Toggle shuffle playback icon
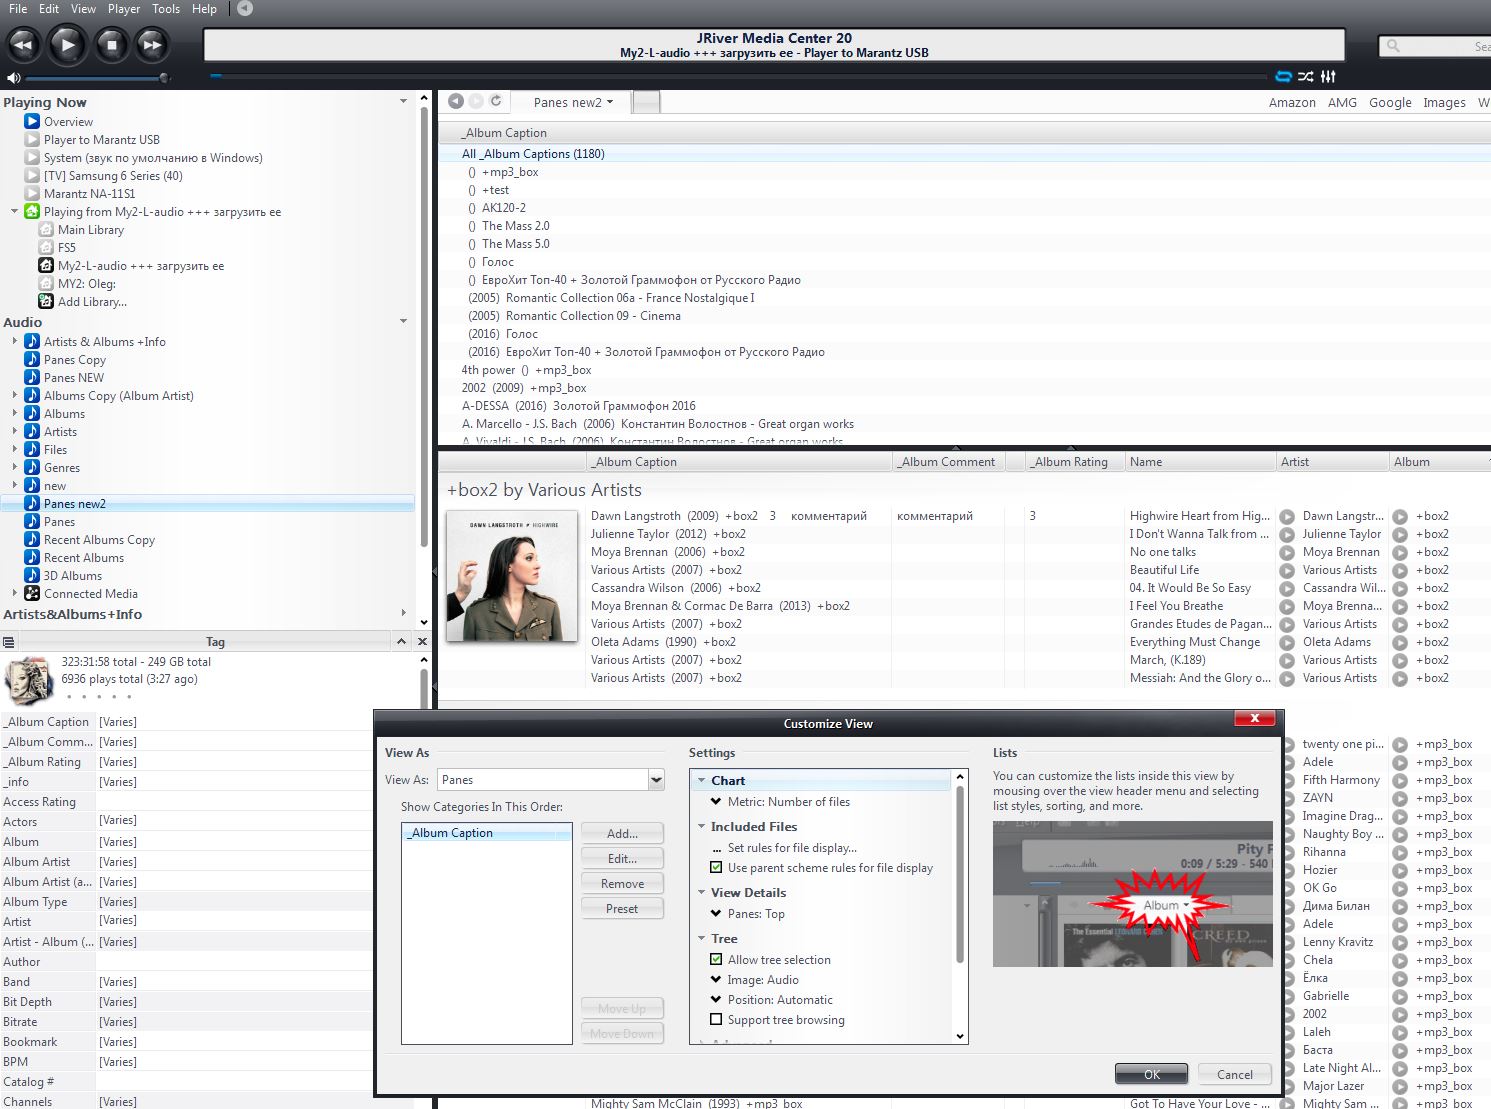1491x1109 pixels. coord(1306,77)
